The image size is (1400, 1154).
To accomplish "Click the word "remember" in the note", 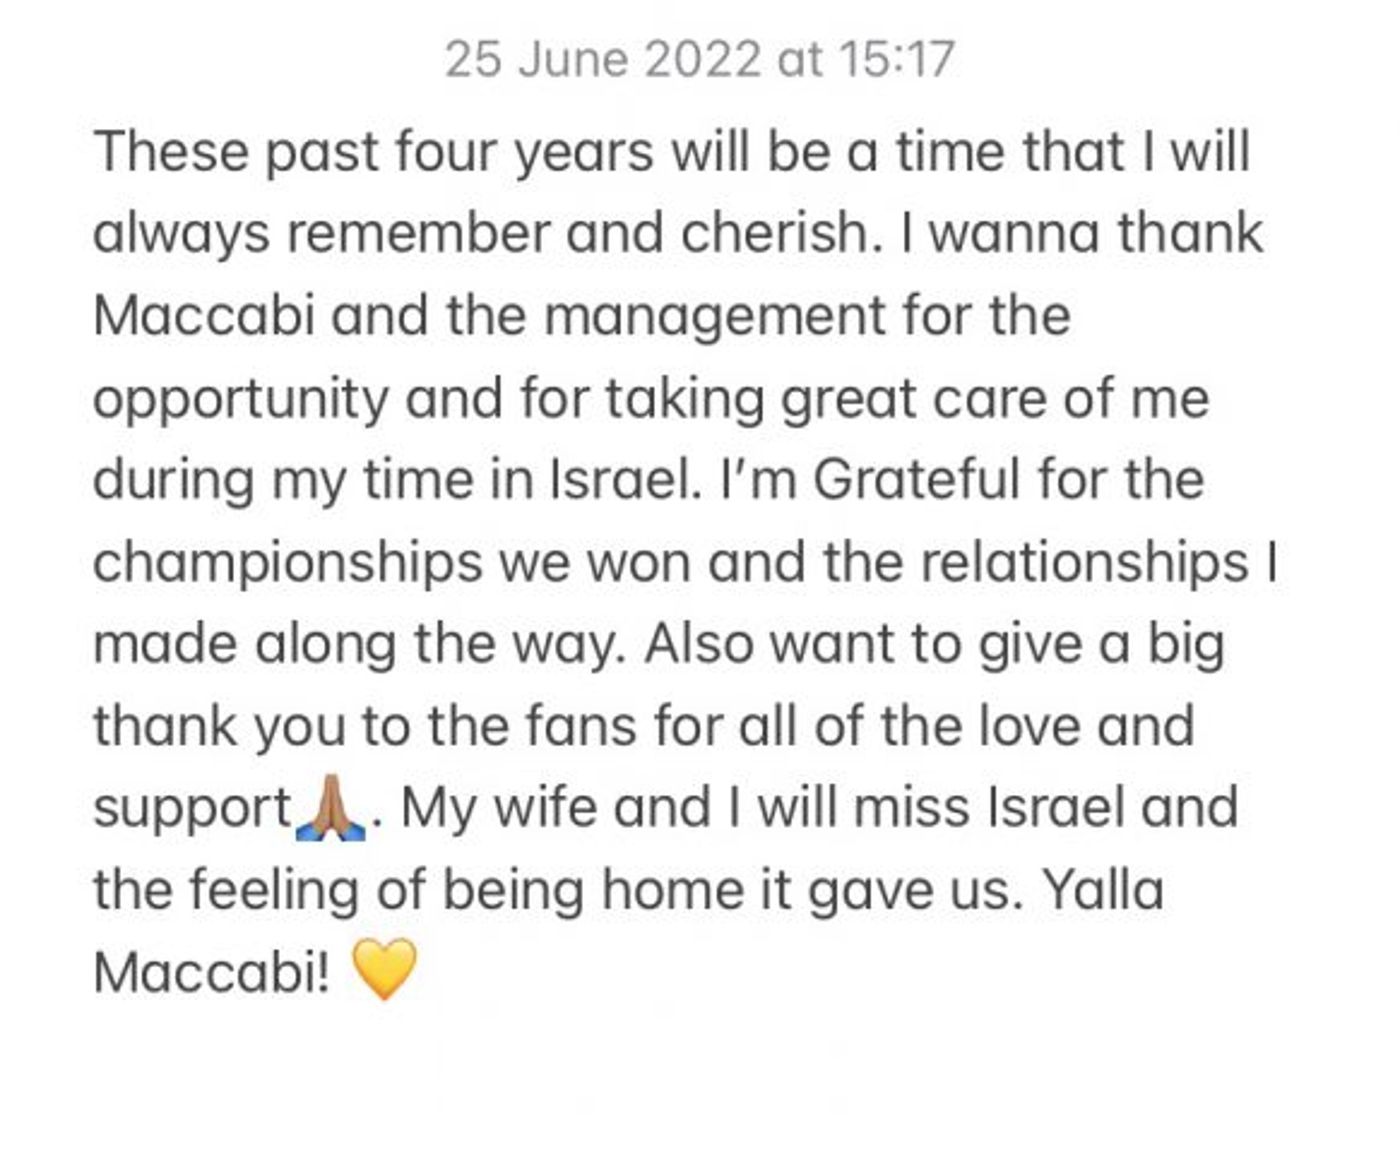I will (x=418, y=234).
